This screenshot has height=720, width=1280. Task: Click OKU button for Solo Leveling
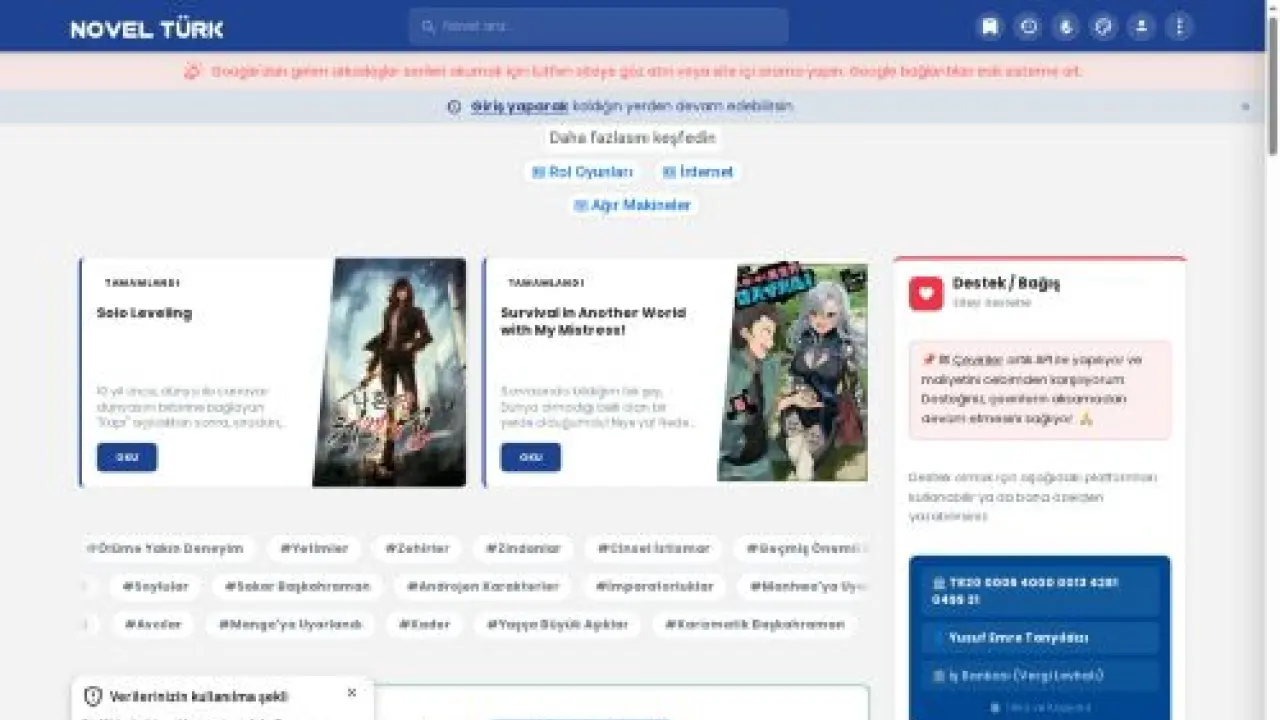point(127,457)
